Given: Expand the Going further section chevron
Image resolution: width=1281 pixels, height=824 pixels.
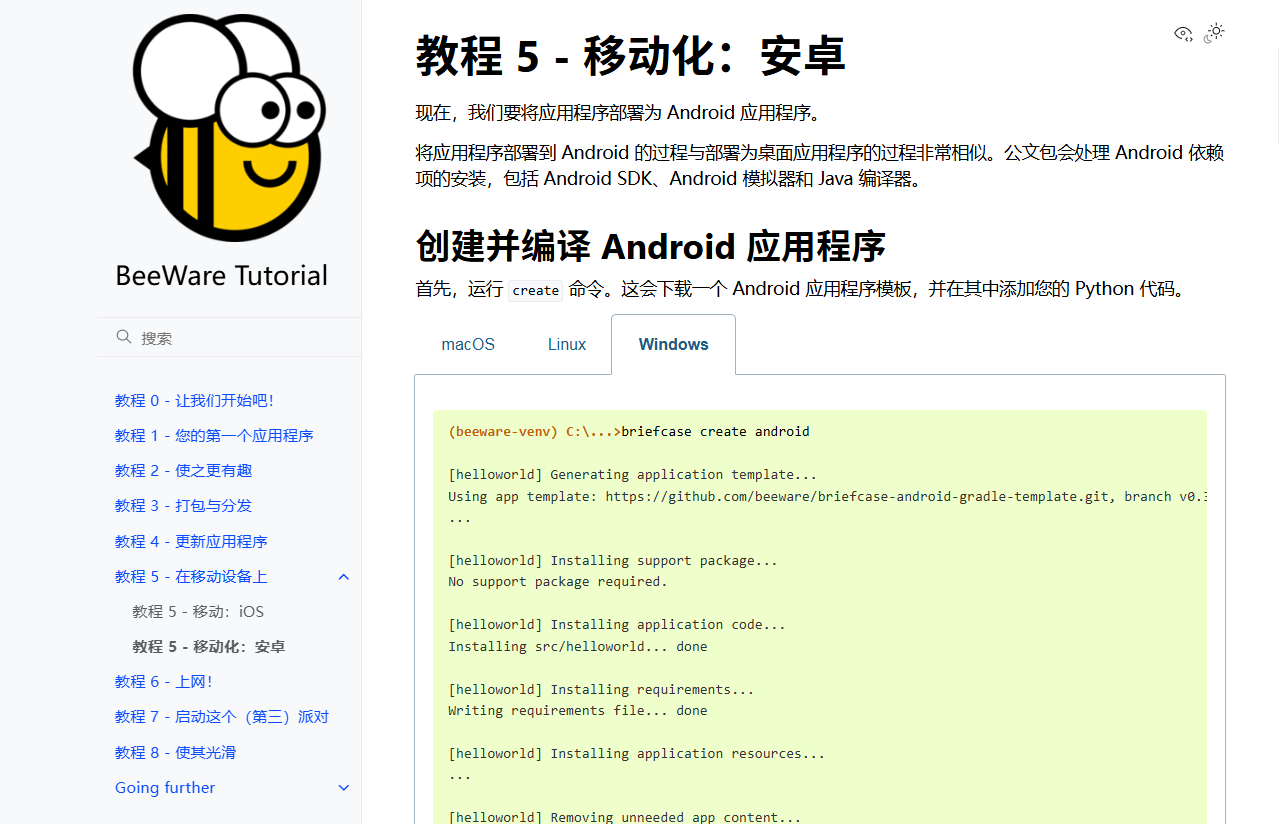Looking at the screenshot, I should click(344, 788).
